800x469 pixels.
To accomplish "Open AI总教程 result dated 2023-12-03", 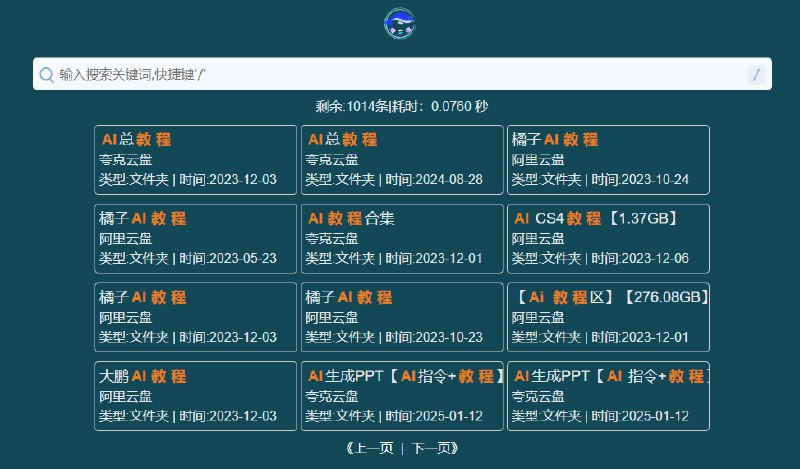I will [195, 159].
